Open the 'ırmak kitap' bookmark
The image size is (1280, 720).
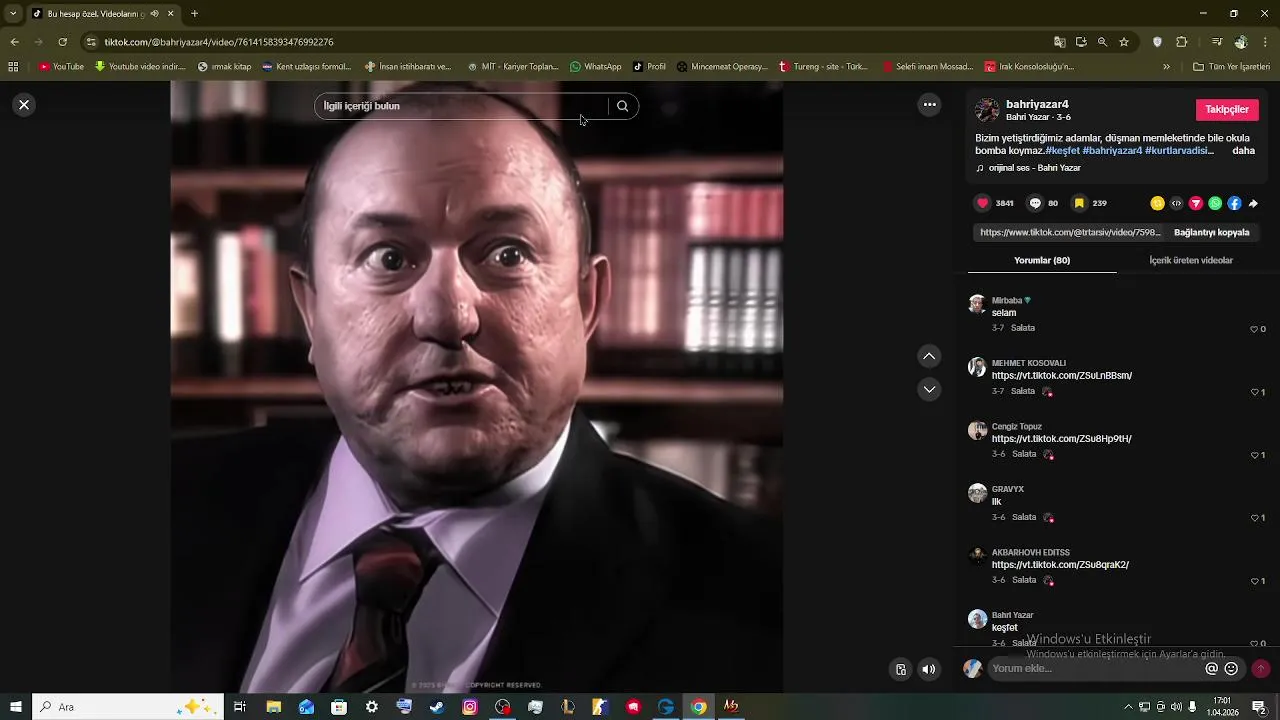225,67
